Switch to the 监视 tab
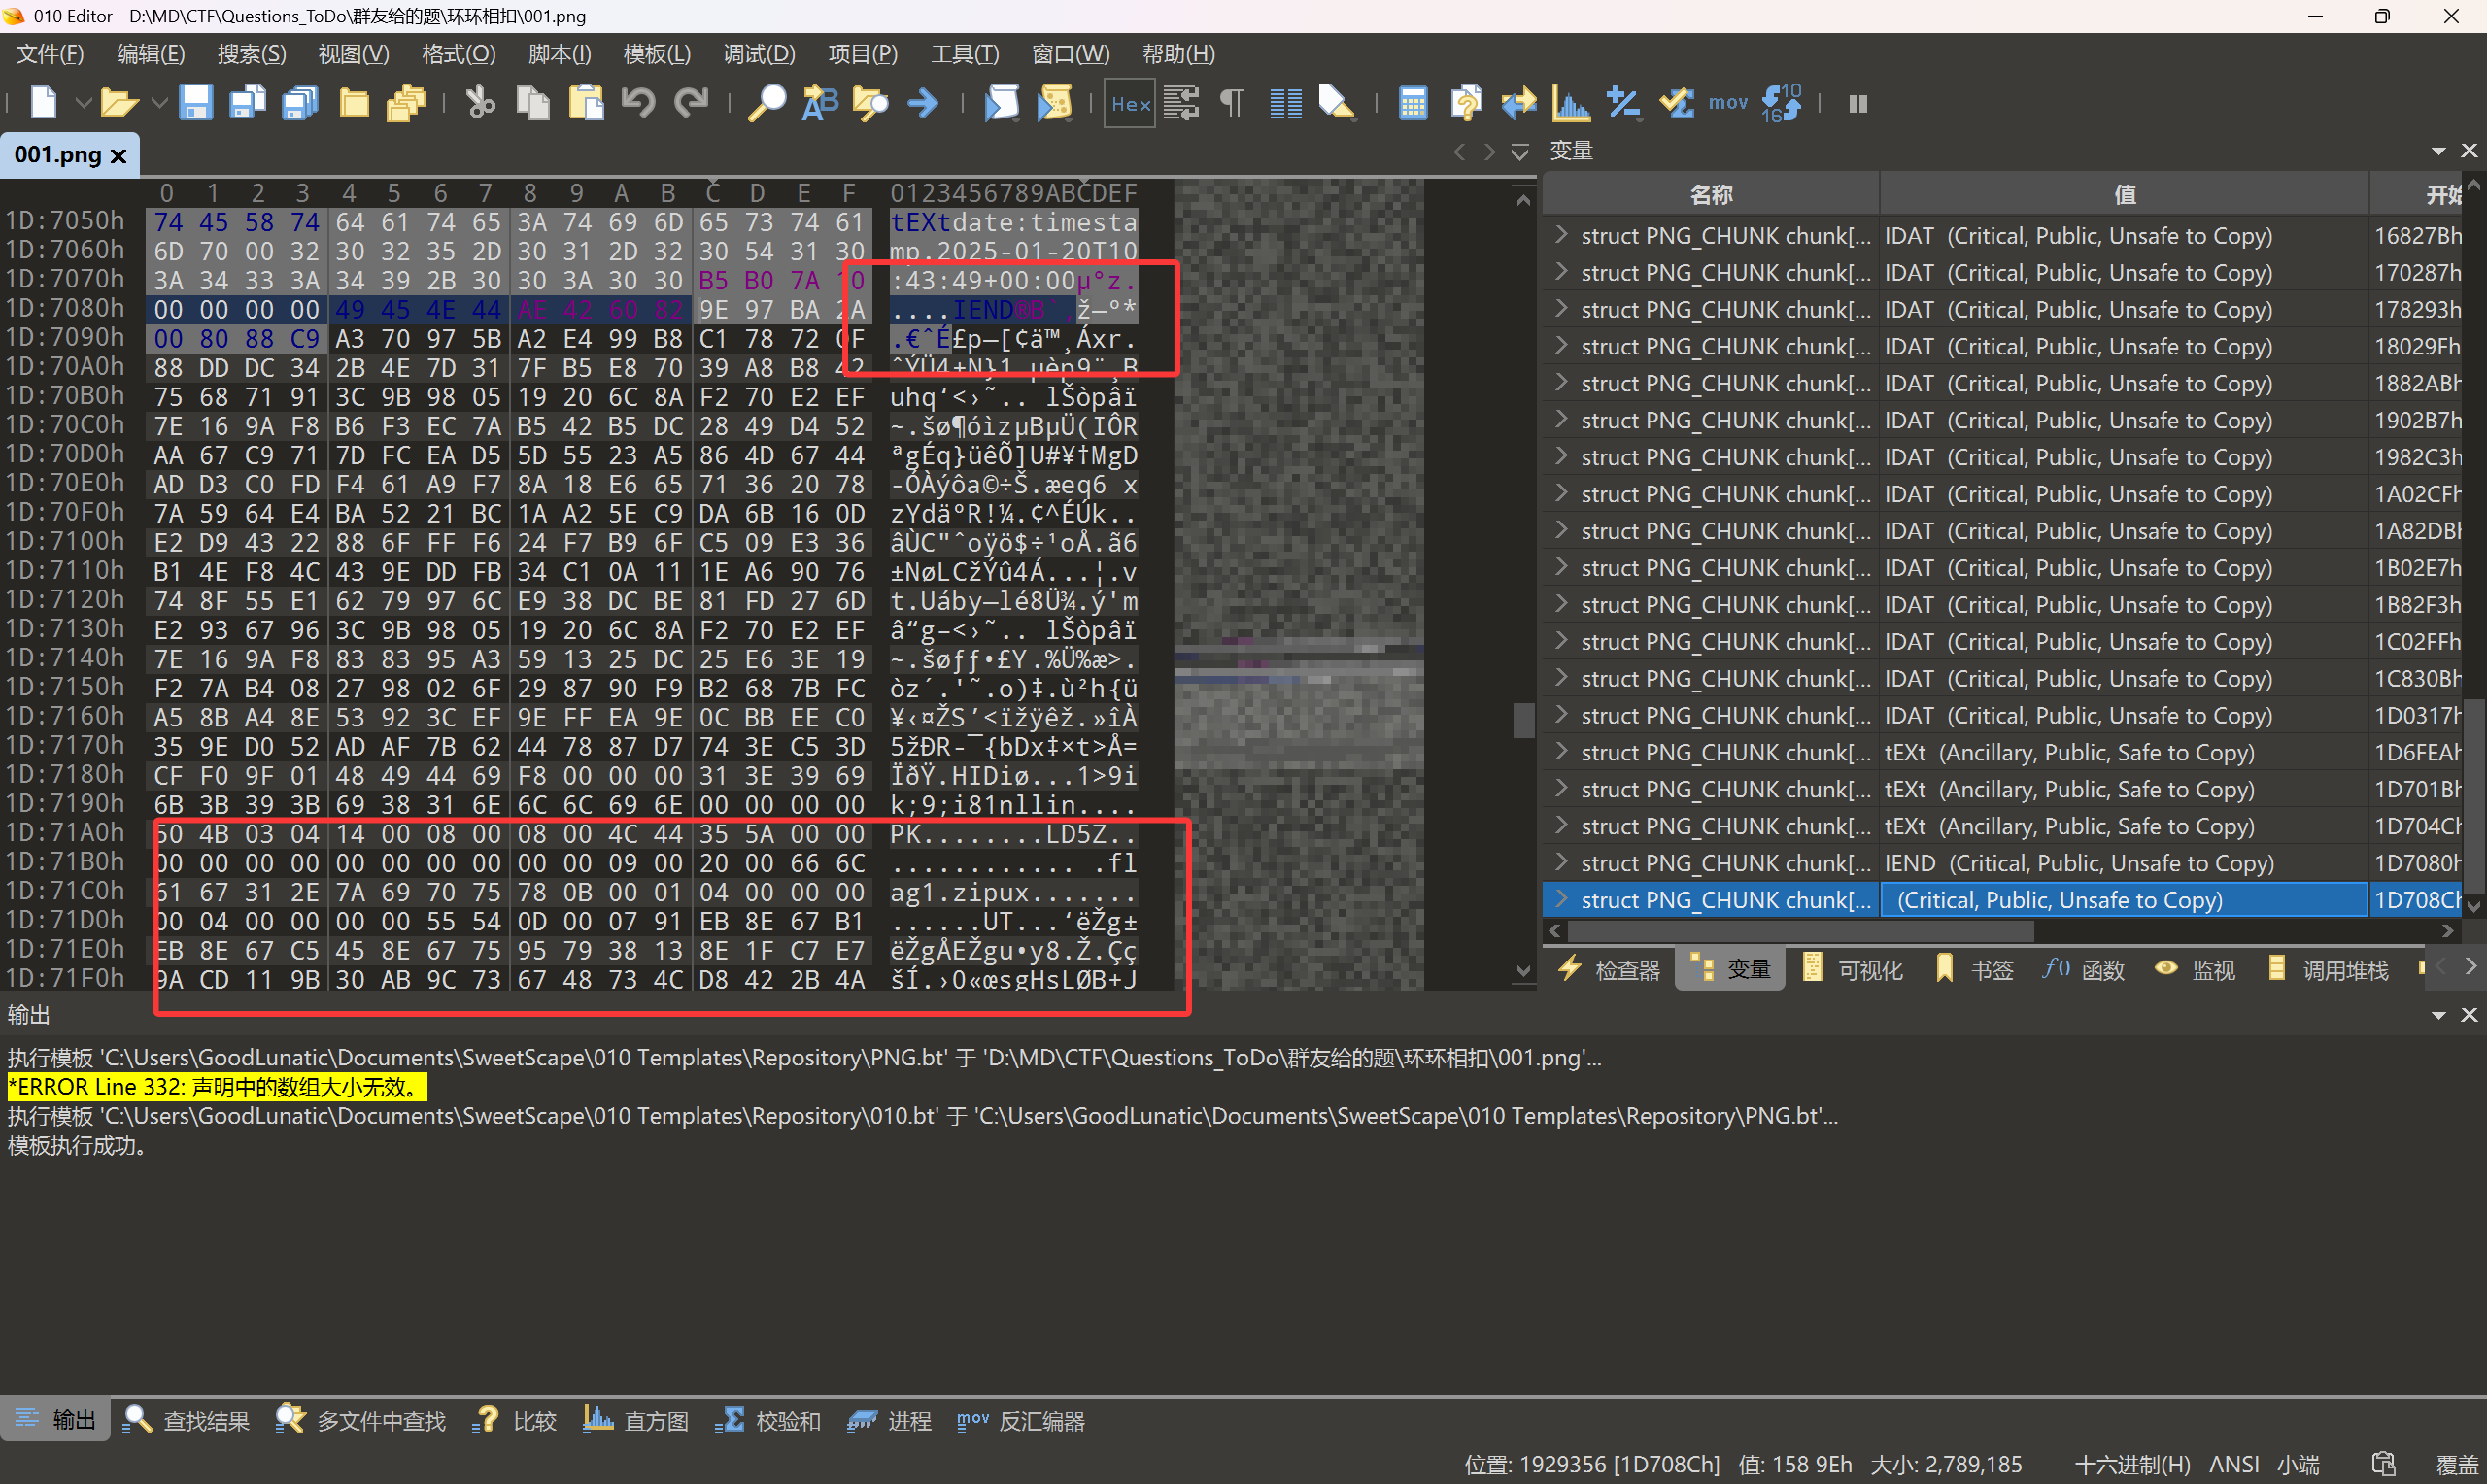2487x1484 pixels. click(2195, 969)
